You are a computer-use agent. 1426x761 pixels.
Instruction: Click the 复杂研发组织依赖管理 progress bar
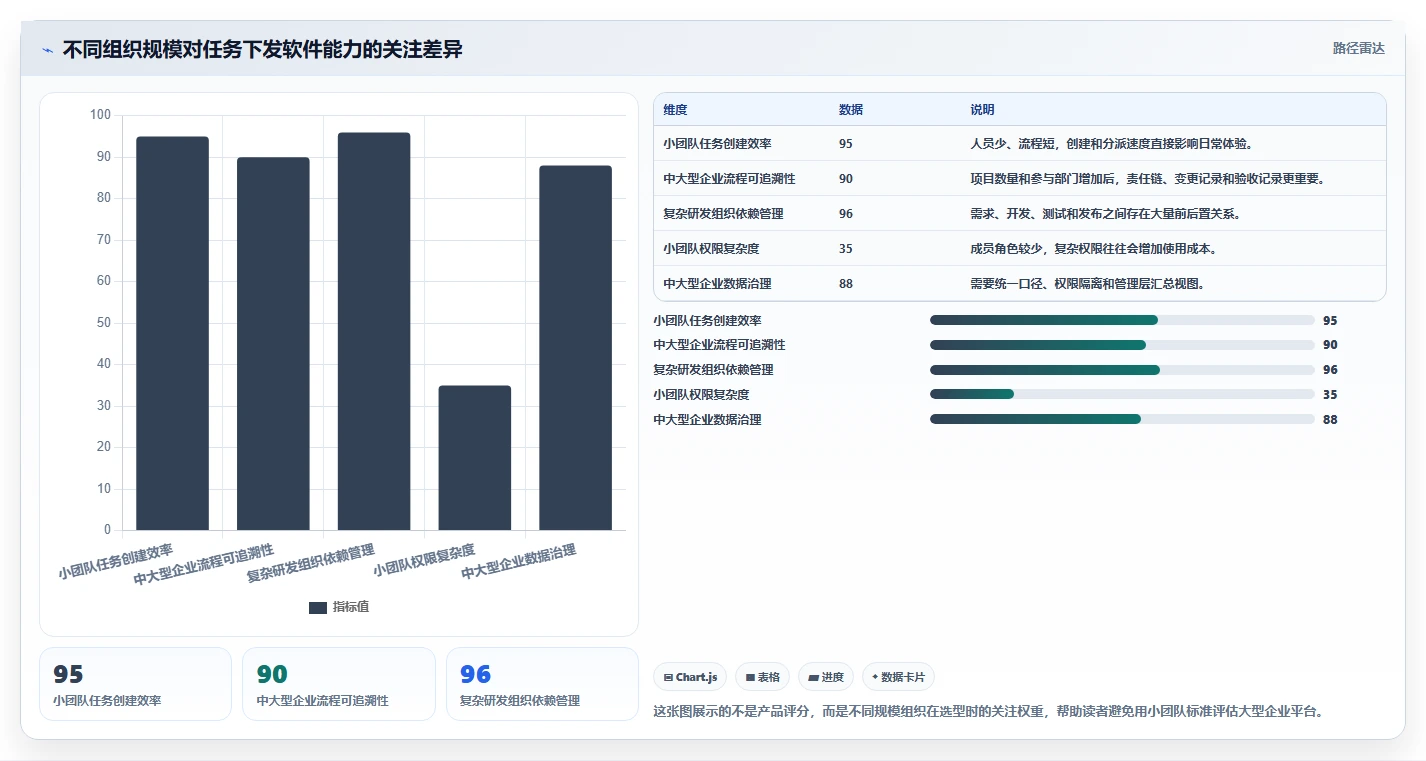[1122, 370]
